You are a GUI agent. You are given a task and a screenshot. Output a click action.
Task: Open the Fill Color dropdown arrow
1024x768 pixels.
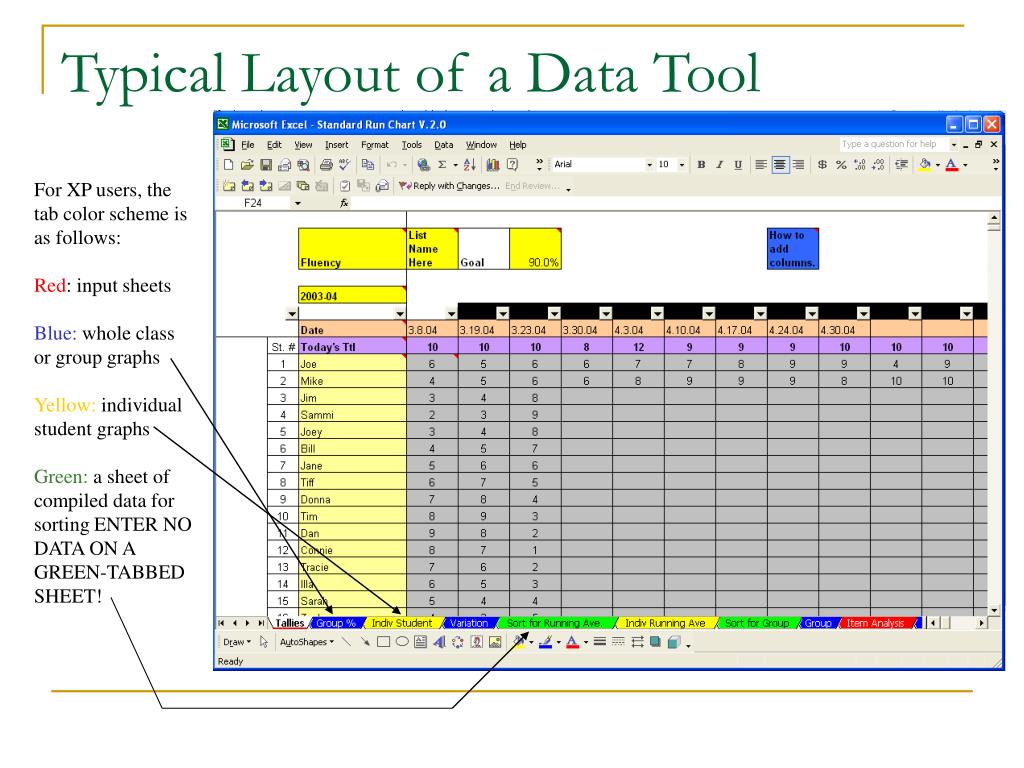pos(938,165)
